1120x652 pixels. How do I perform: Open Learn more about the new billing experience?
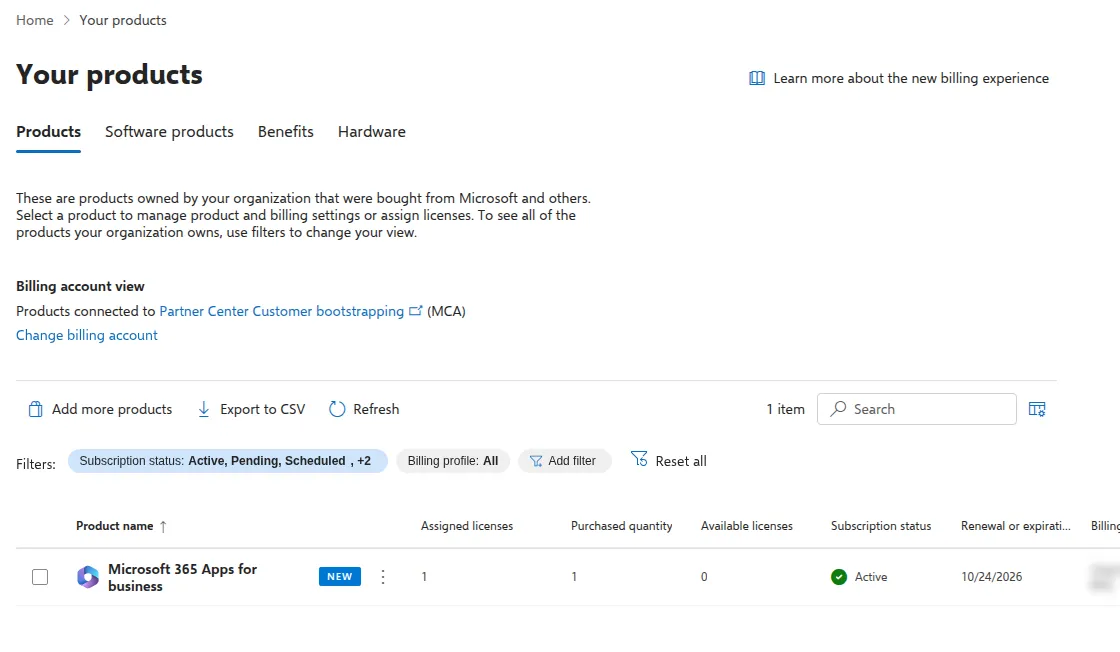(x=911, y=79)
